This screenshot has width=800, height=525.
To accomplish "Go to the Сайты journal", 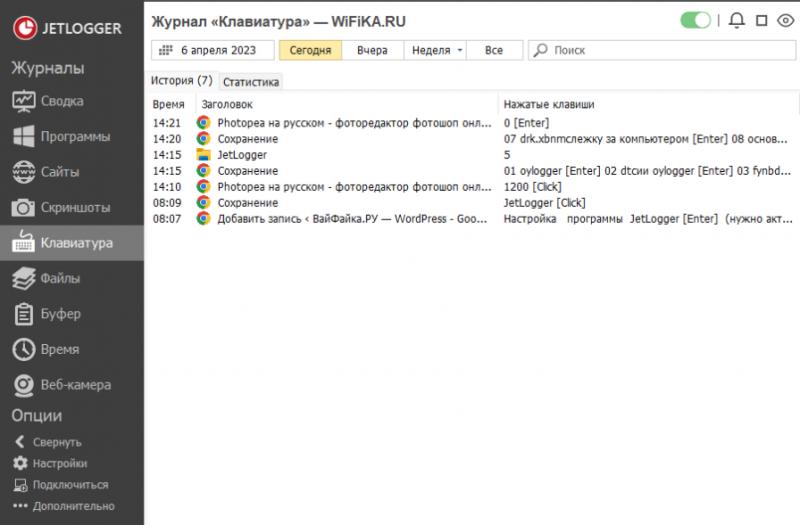I will tap(60, 172).
